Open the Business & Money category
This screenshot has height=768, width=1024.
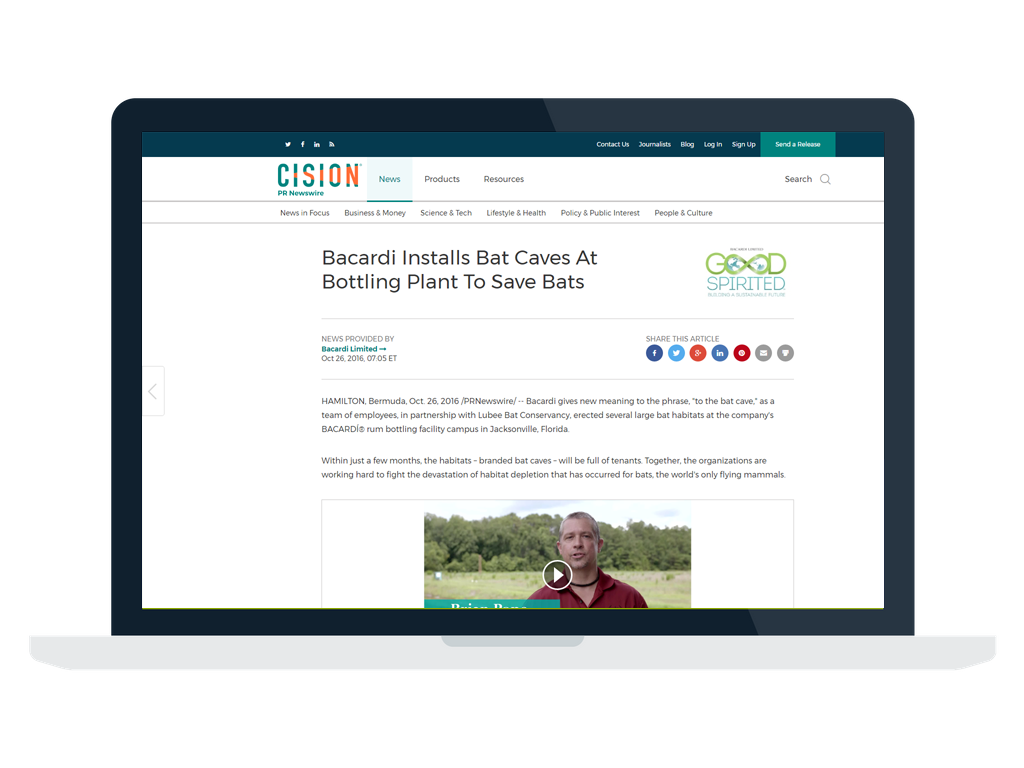click(375, 213)
